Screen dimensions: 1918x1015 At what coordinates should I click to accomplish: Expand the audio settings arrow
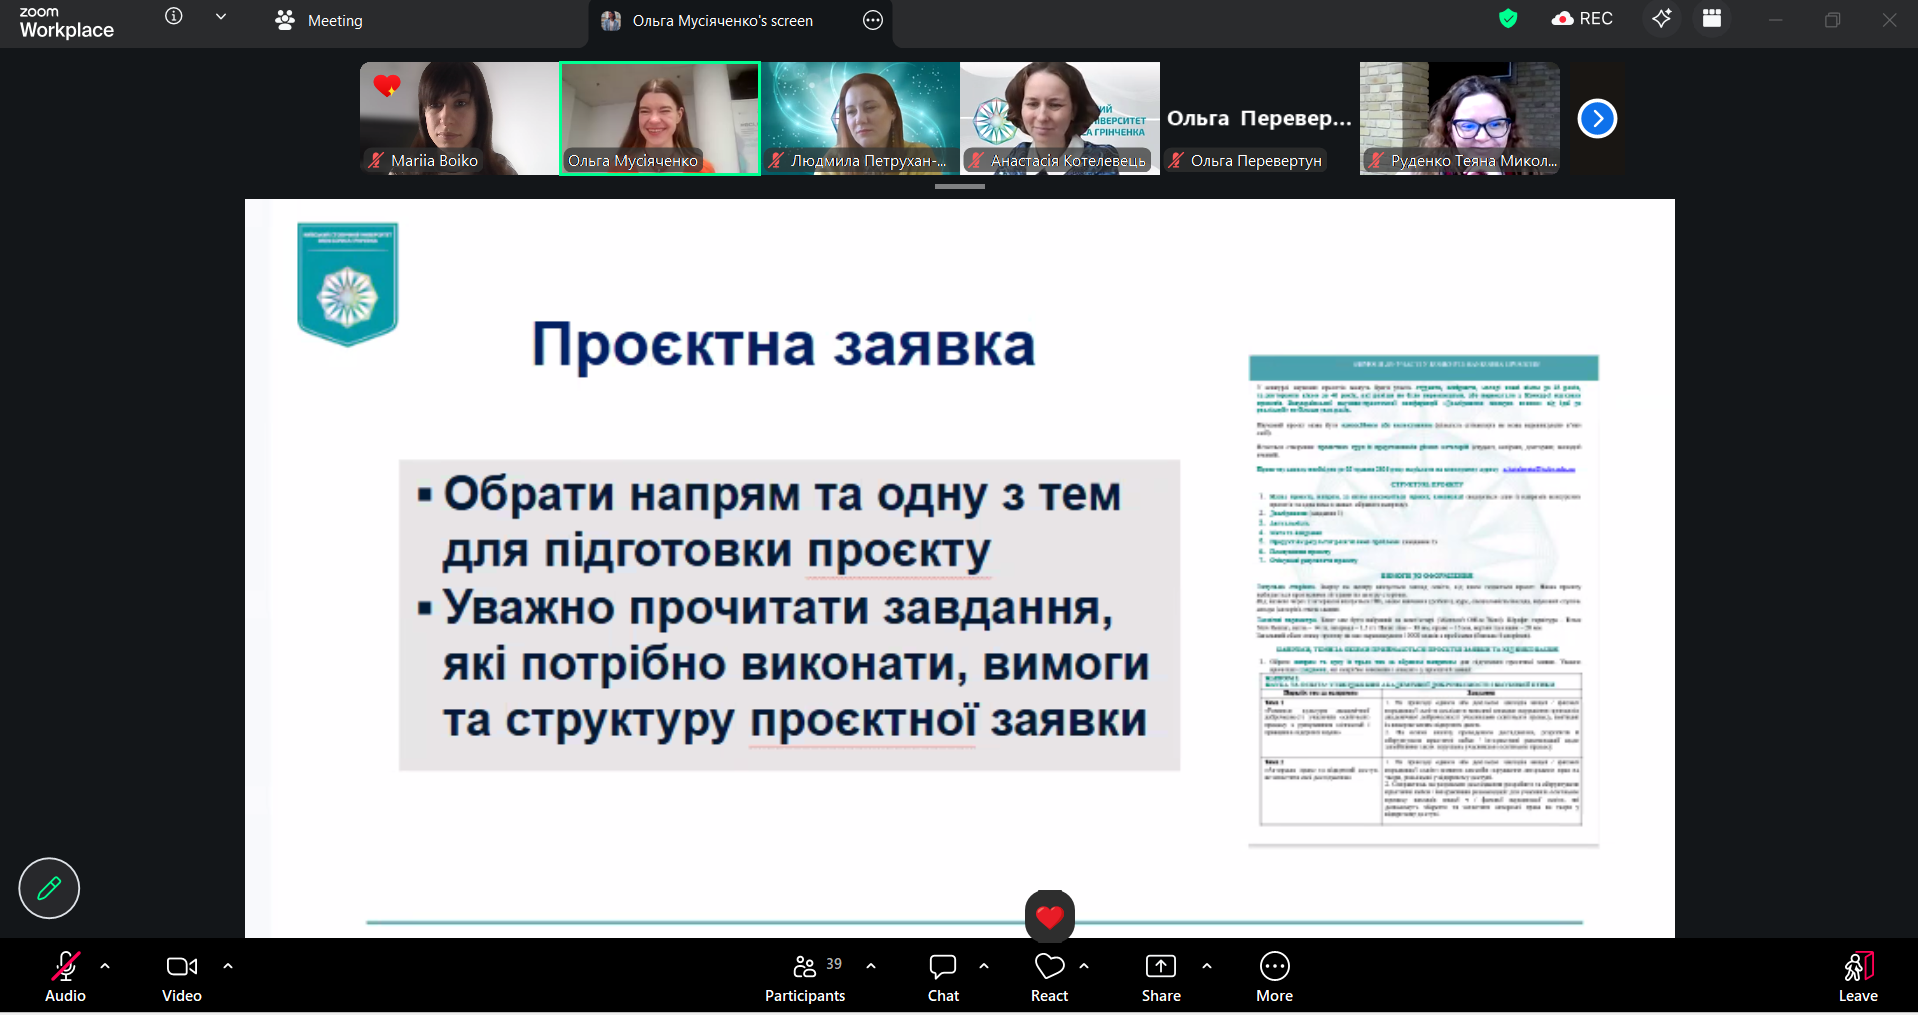[x=105, y=966]
